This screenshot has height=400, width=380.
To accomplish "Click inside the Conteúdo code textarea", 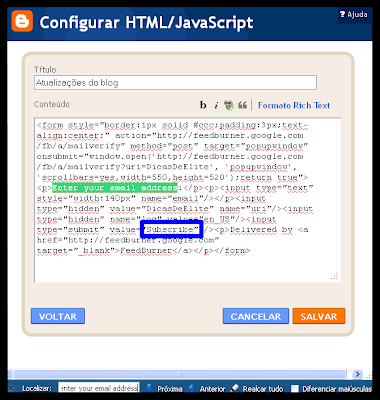I will click(x=187, y=200).
